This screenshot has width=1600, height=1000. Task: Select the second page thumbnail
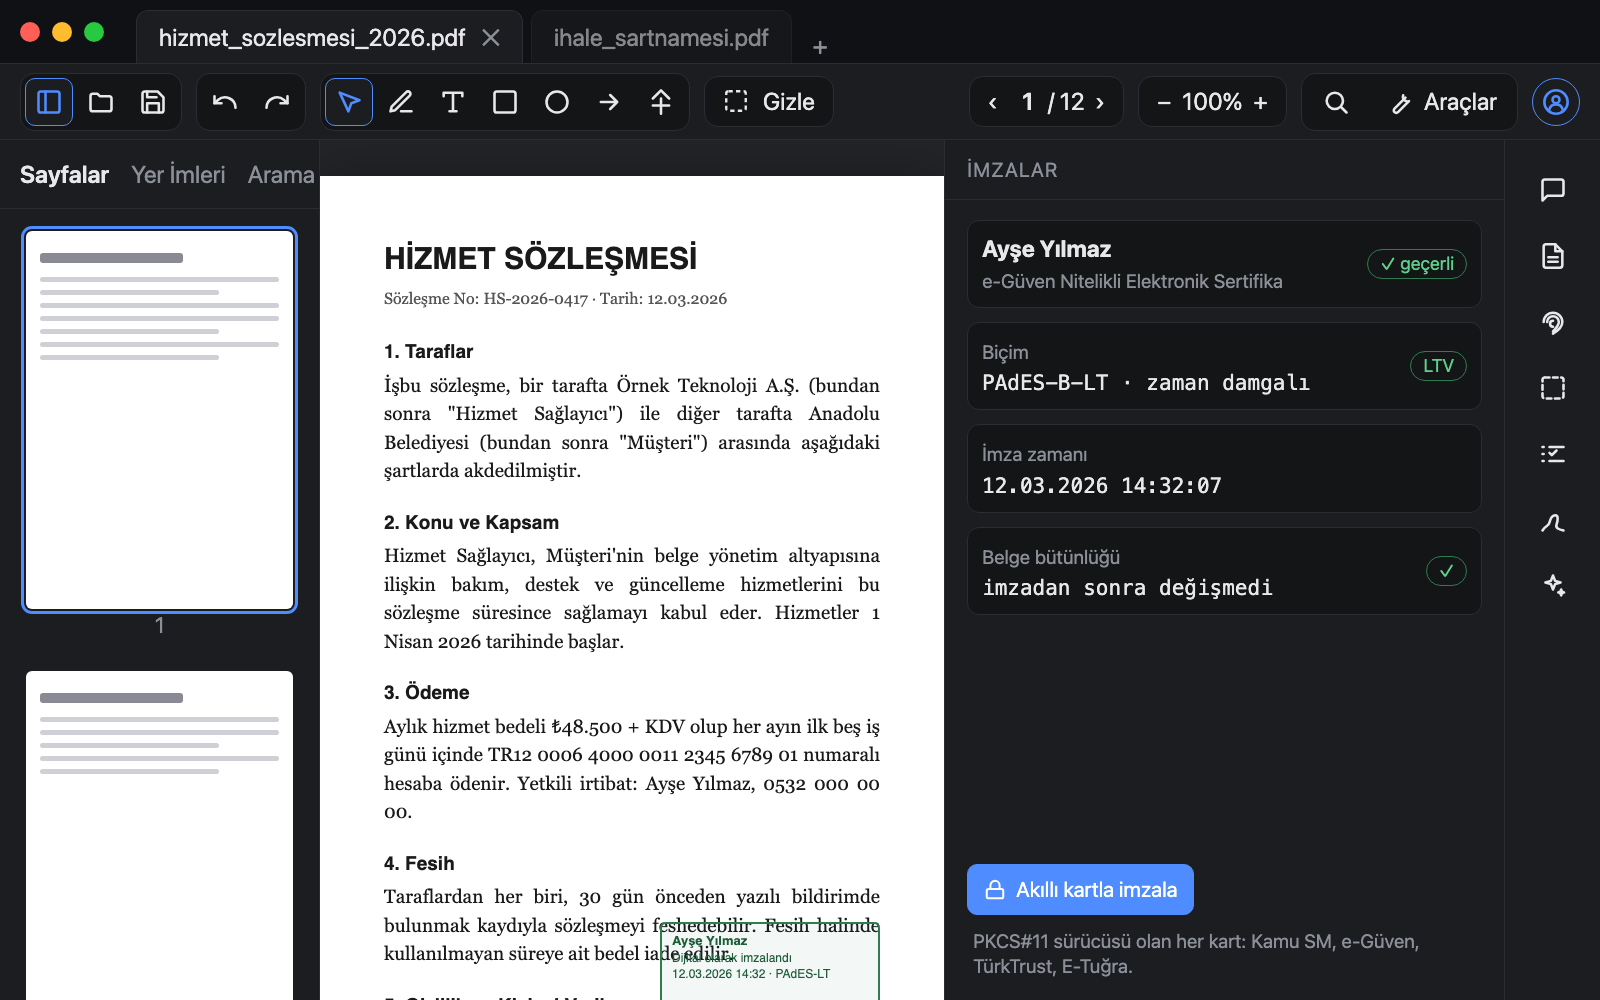160,835
